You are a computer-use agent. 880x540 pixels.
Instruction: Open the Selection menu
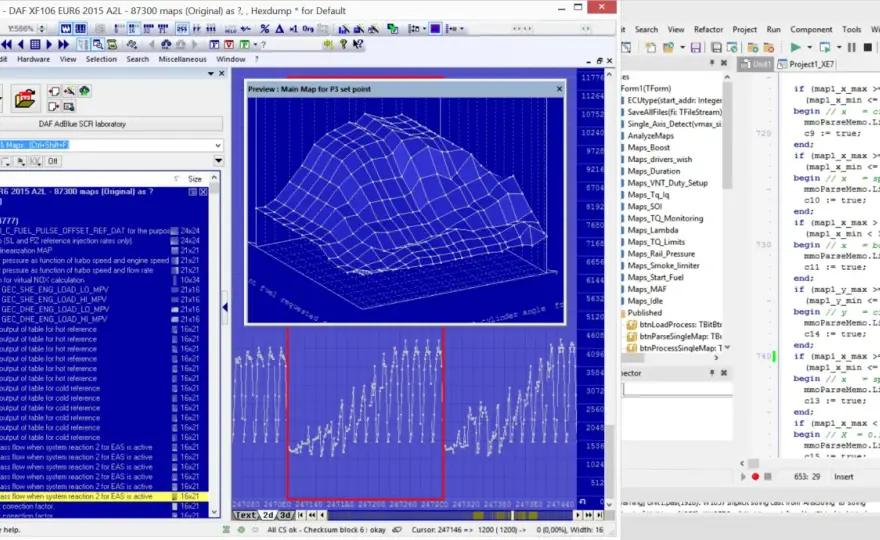tap(101, 59)
